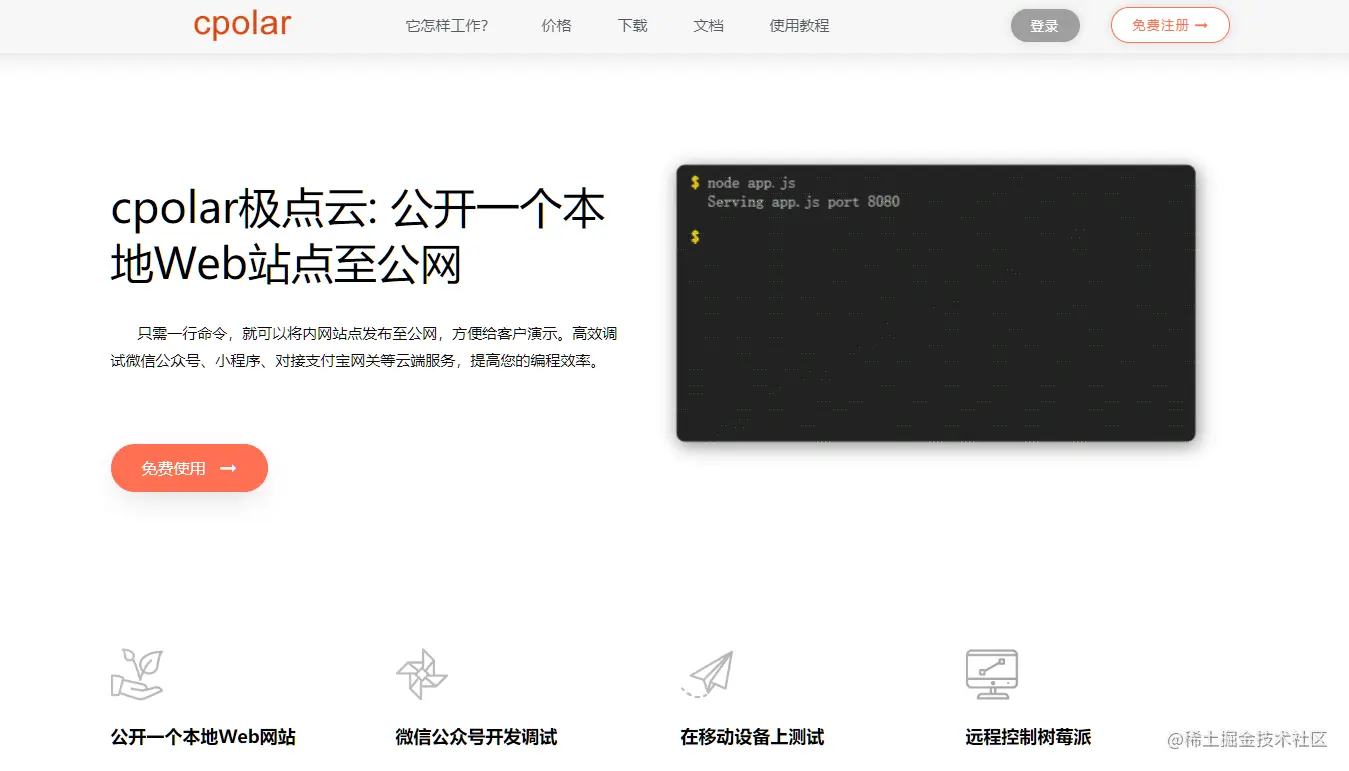Open the 它怎样工作? navigation link
Screen dimensions: 1349x771
click(447, 26)
